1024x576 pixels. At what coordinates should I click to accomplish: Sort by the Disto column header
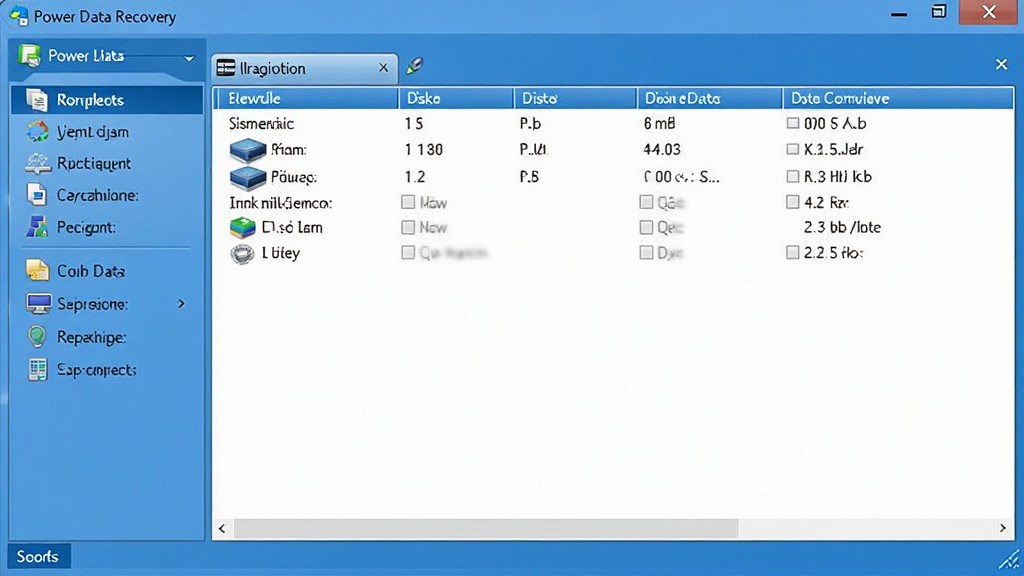tap(575, 99)
